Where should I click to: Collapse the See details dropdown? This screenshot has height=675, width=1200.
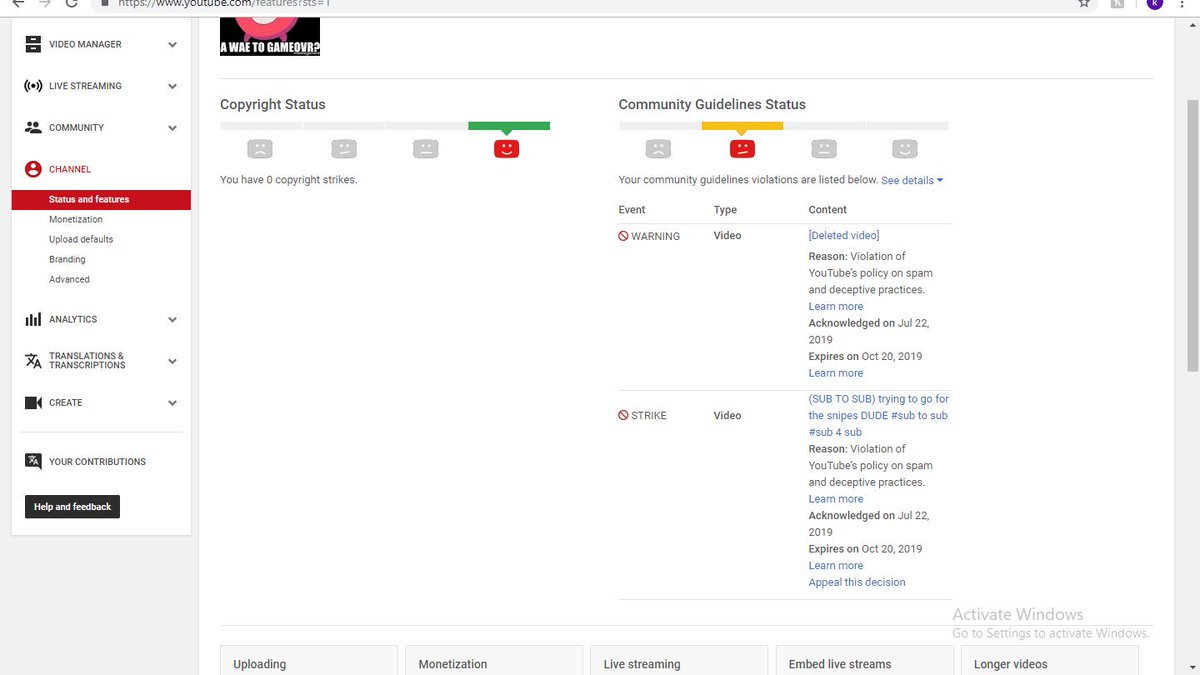coord(912,181)
